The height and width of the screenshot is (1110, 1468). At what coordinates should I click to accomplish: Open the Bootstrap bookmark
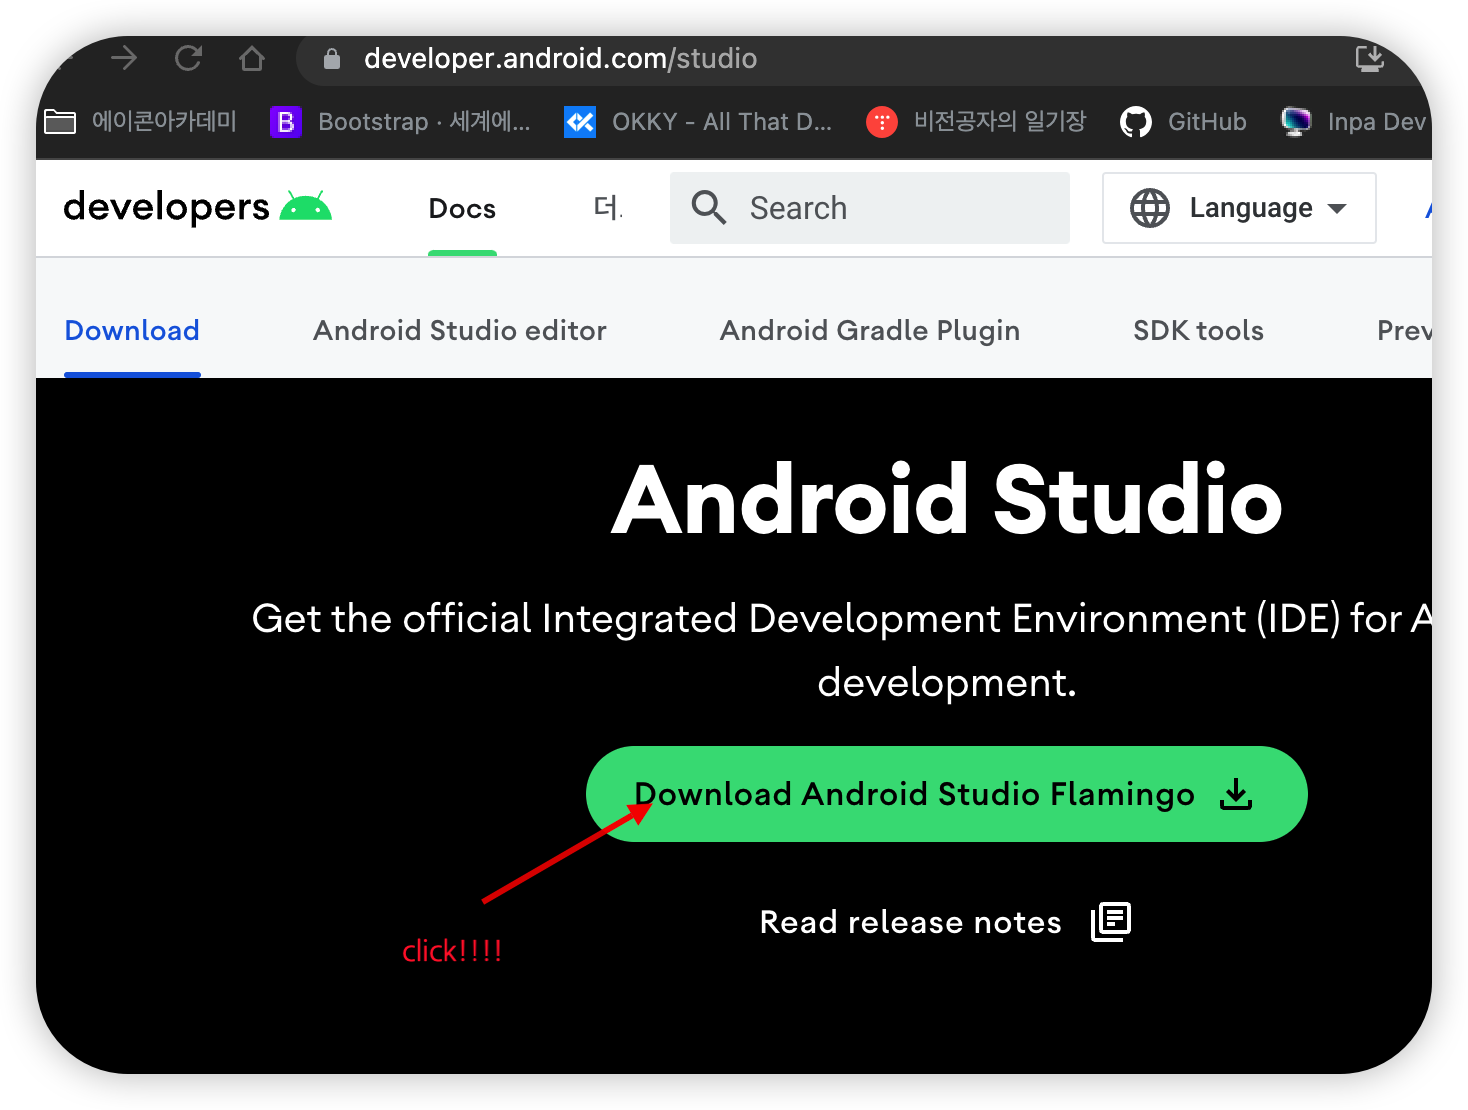click(400, 122)
